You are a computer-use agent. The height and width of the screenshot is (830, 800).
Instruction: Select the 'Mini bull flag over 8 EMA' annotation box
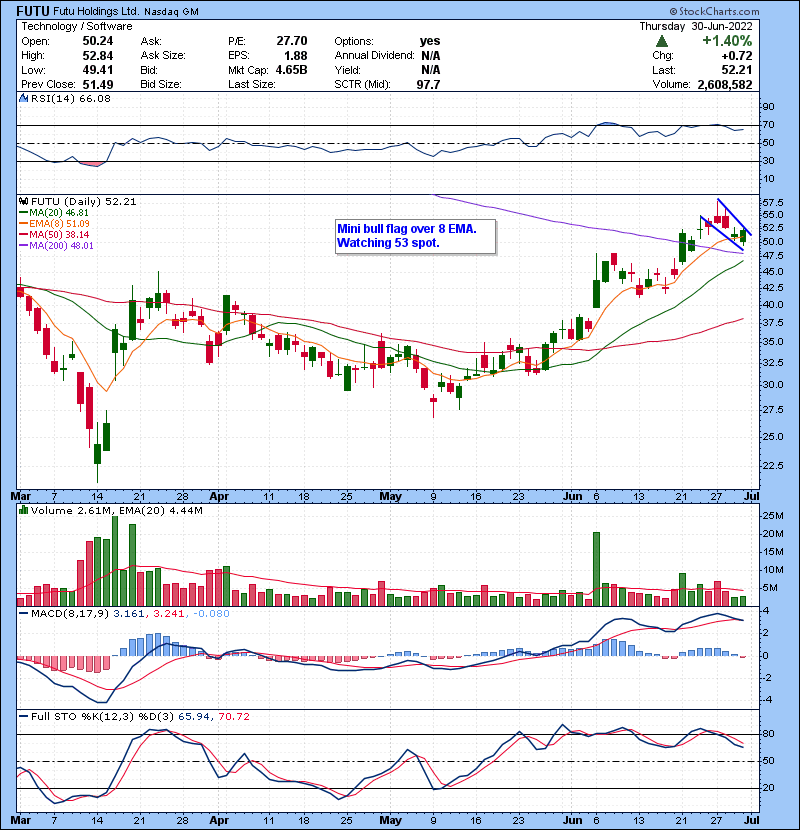416,237
